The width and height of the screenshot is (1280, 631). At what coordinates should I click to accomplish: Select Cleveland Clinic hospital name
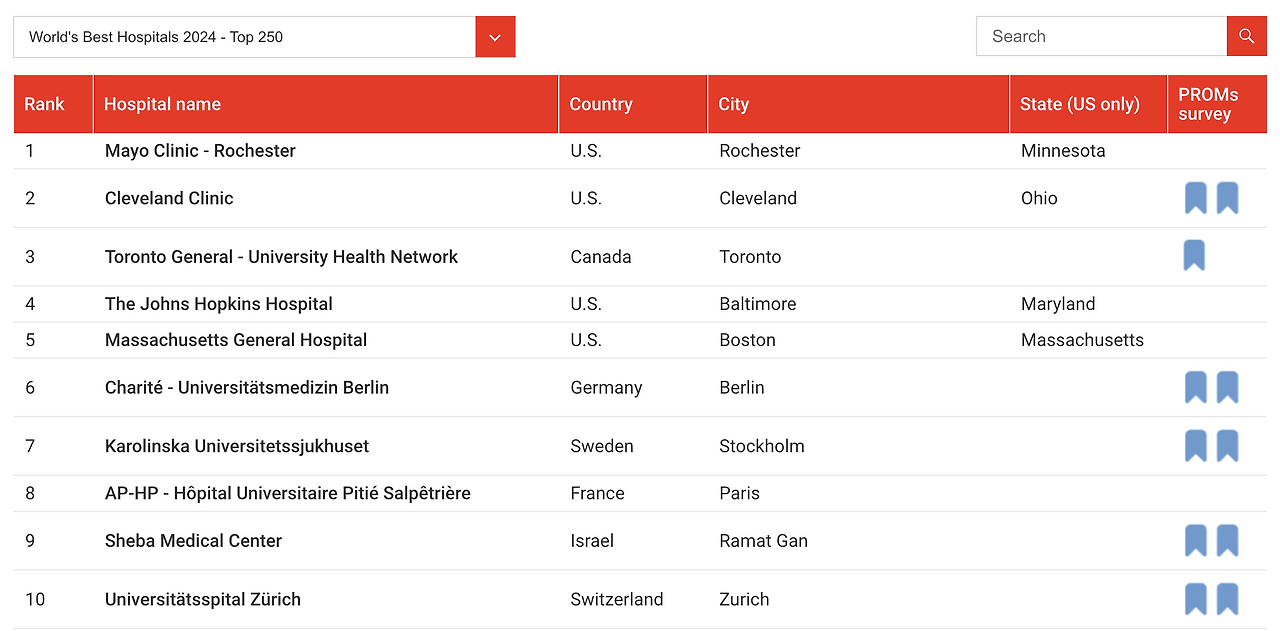[x=169, y=198]
